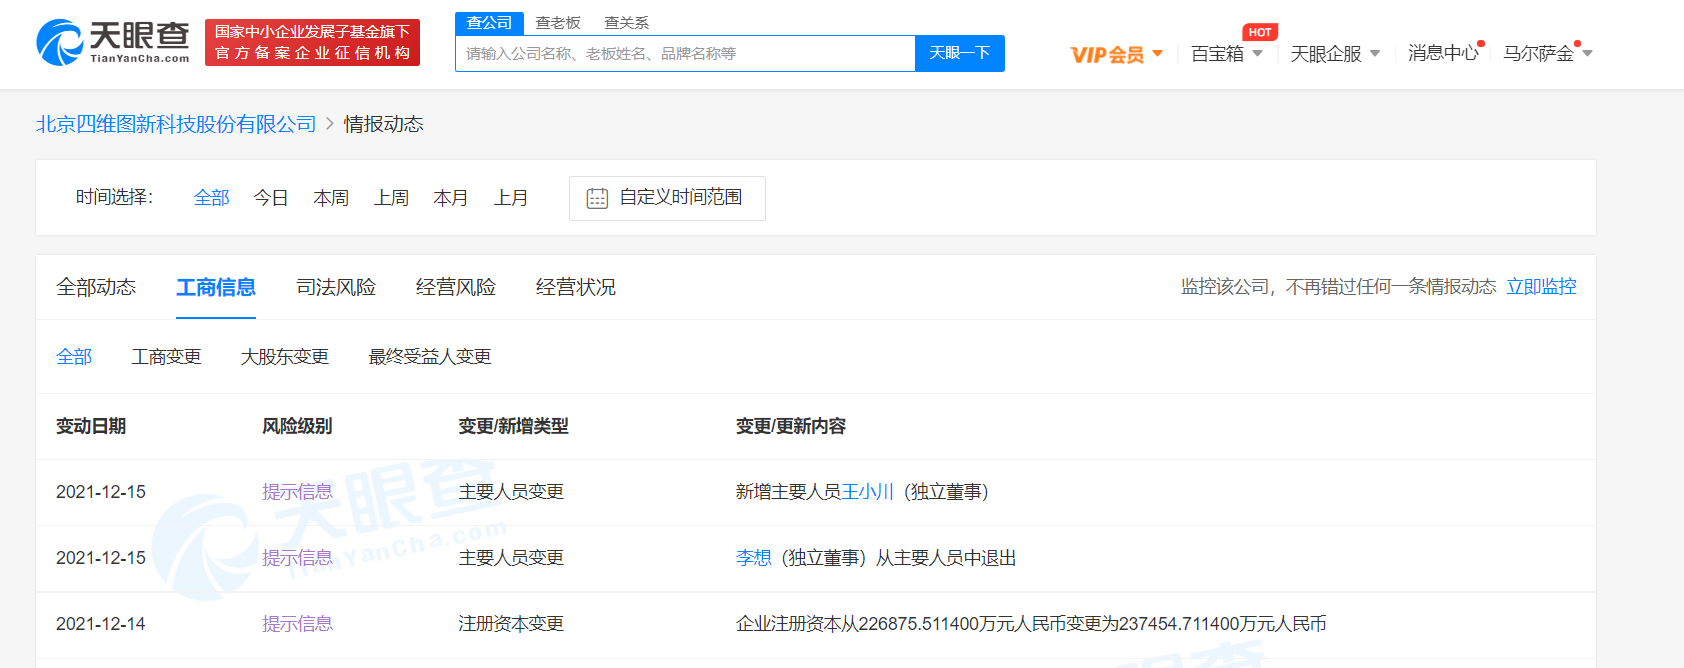This screenshot has width=1684, height=668.
Task: Select the 全部 sub-filter under 工商信息
Action: (x=74, y=357)
